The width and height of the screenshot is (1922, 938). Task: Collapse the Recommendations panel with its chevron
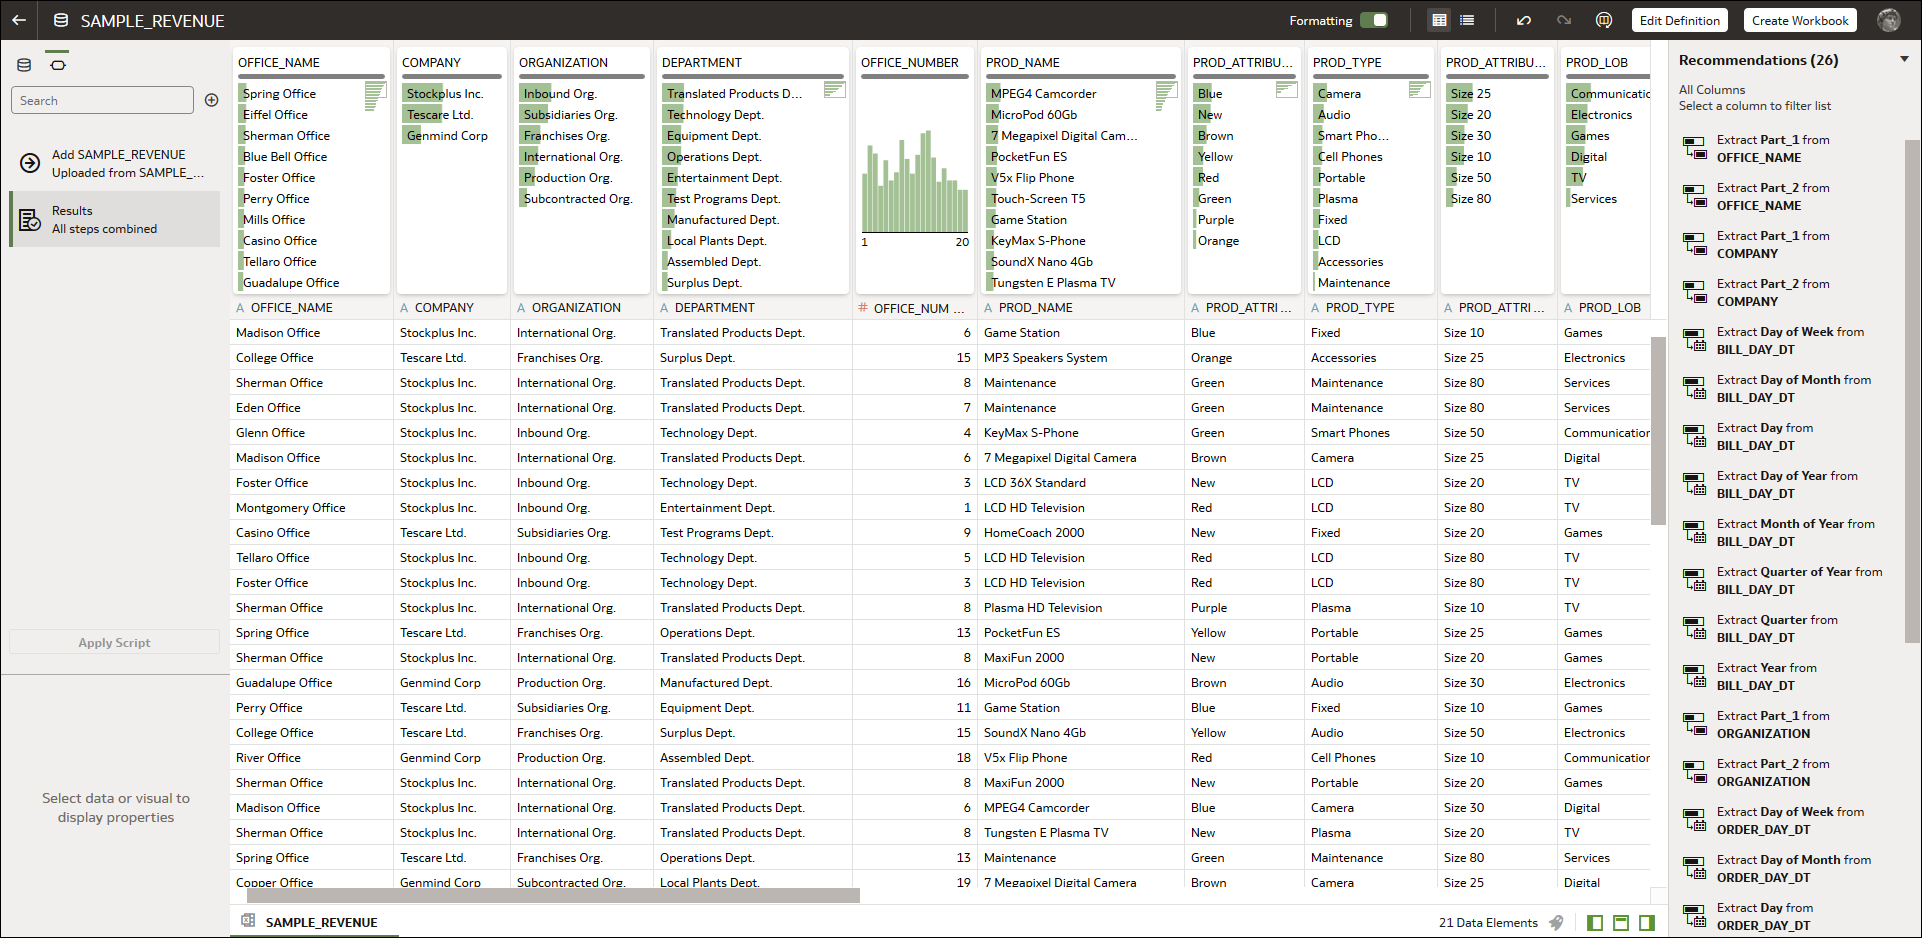[x=1905, y=59]
